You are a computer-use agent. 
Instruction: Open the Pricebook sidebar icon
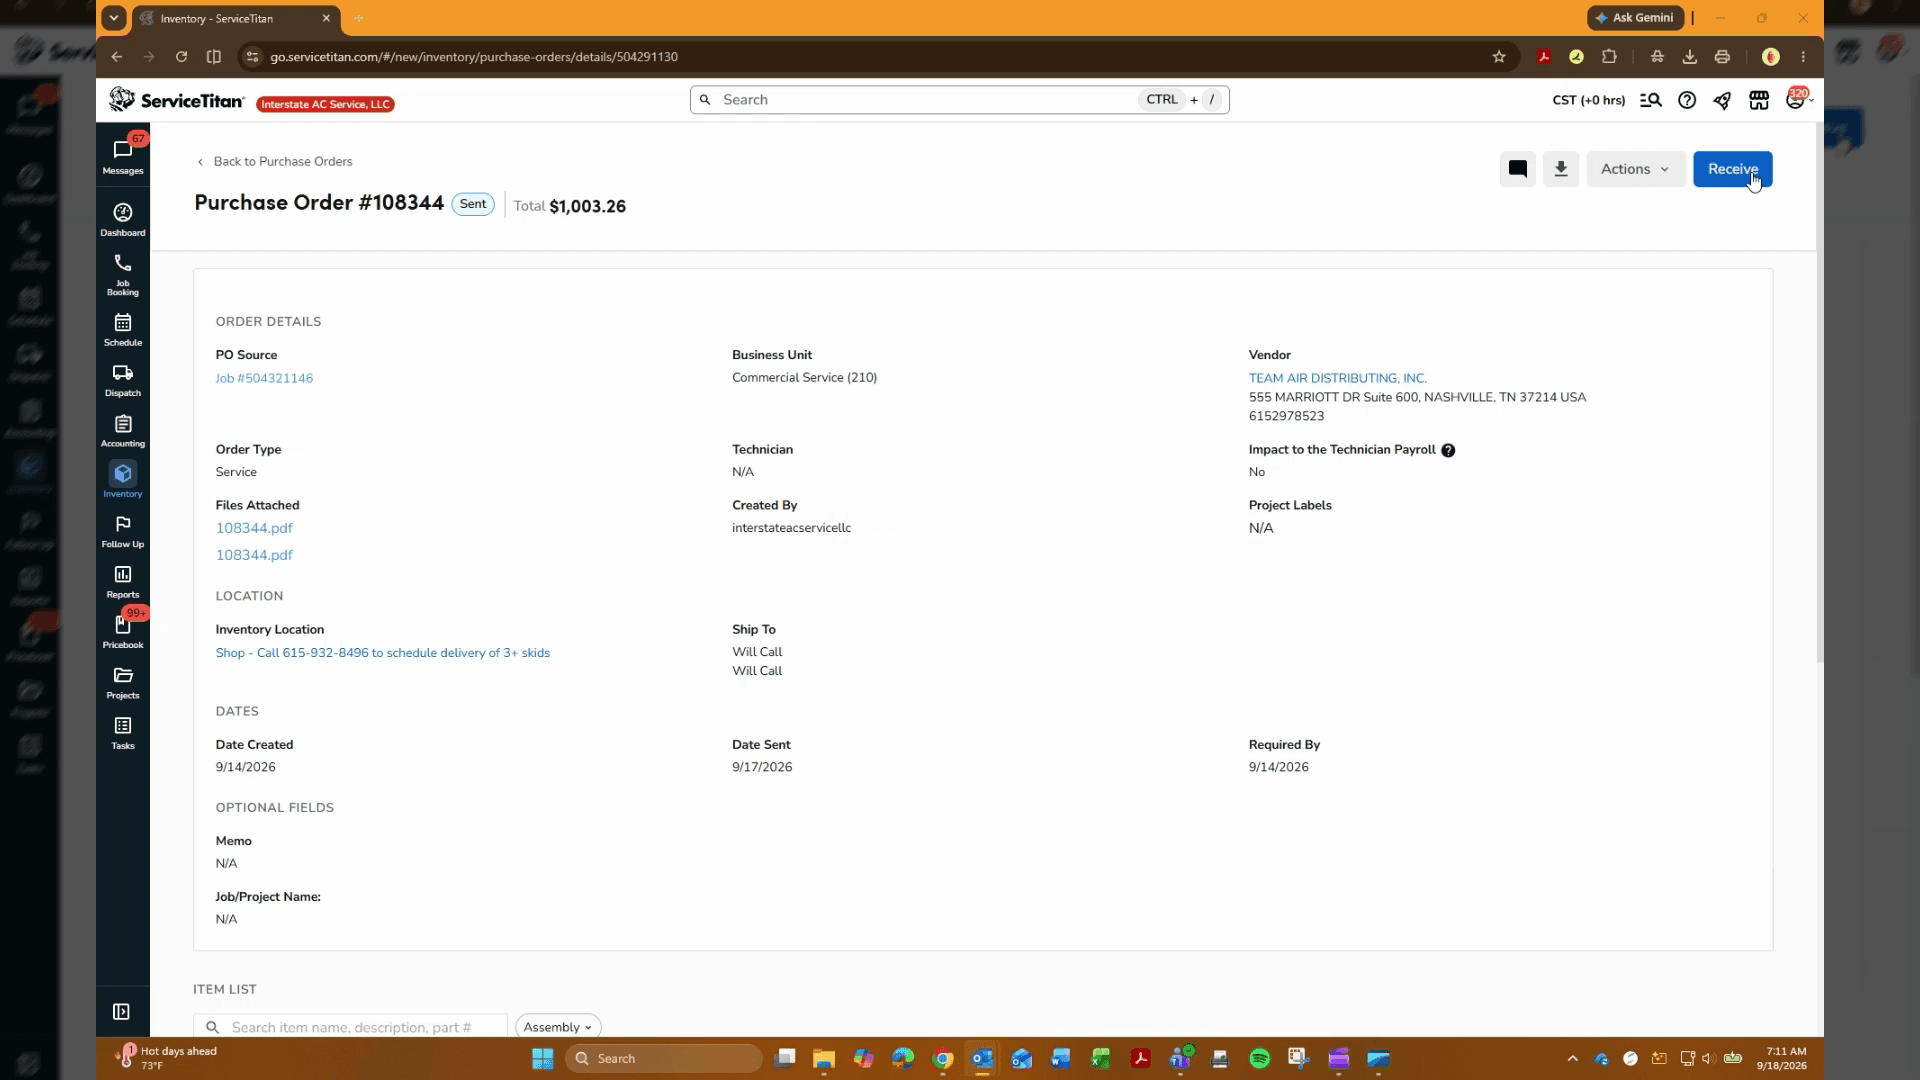click(123, 631)
